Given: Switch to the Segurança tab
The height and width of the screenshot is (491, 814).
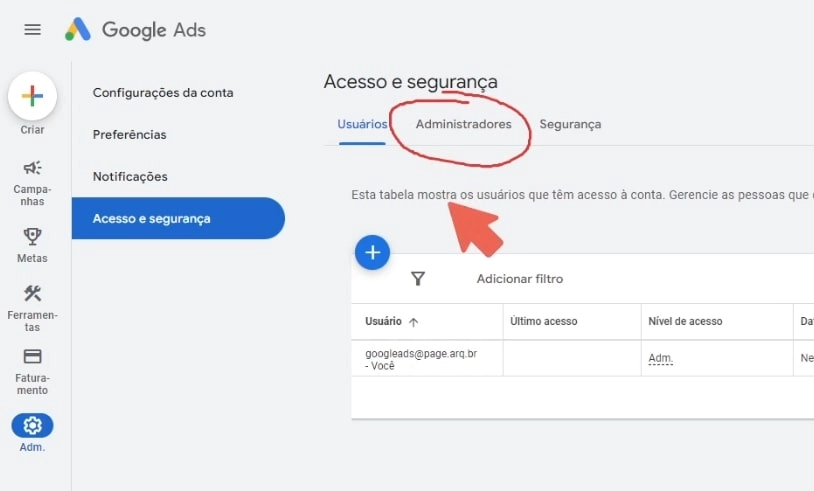Looking at the screenshot, I should click(x=570, y=124).
